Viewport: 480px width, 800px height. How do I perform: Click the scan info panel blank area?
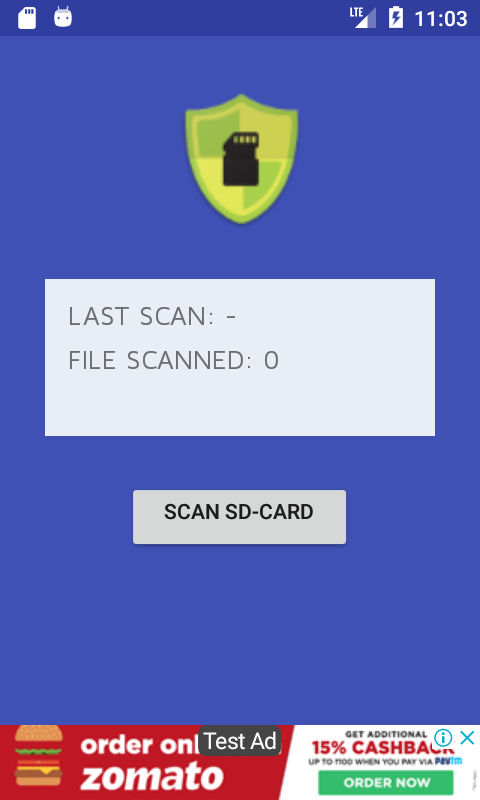coord(240,406)
